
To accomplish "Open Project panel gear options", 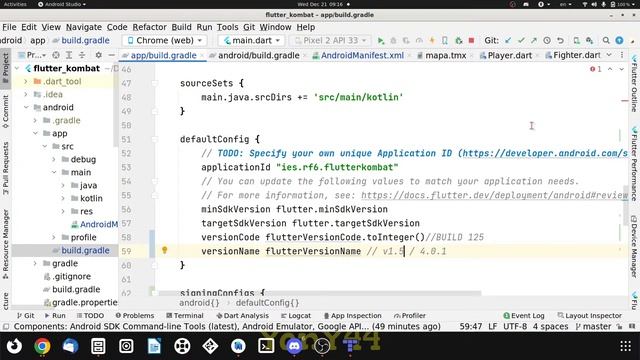I will click(x=98, y=55).
